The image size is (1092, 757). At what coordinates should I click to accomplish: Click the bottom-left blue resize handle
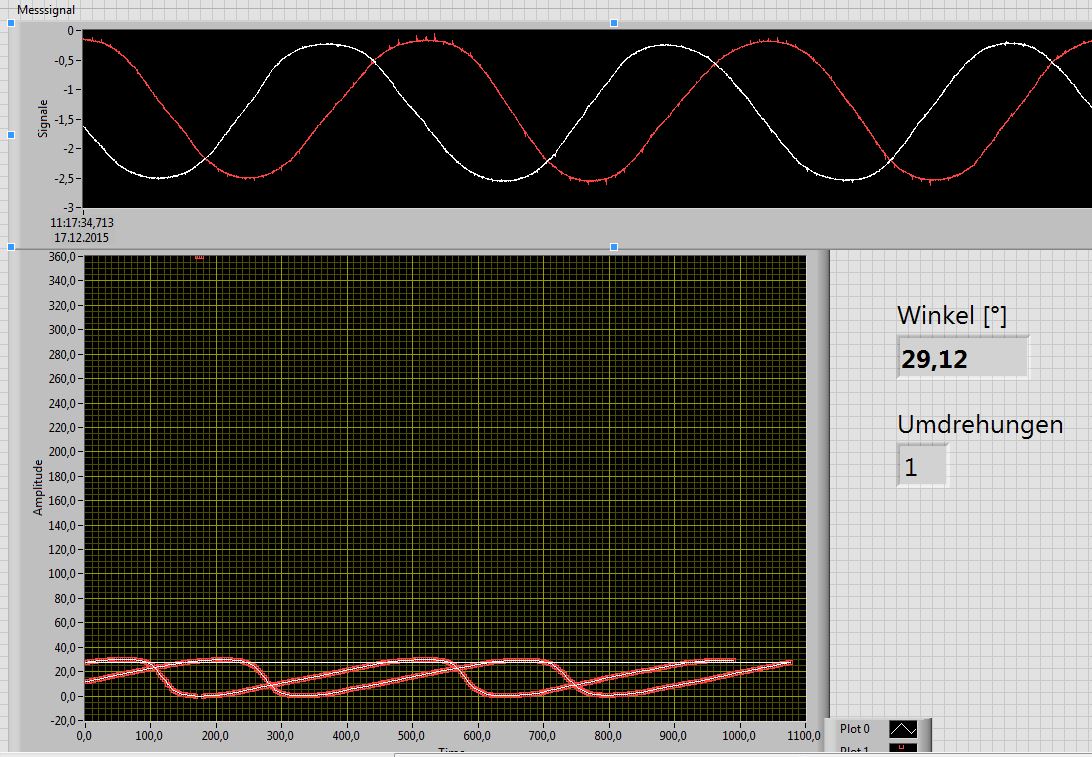[11, 246]
